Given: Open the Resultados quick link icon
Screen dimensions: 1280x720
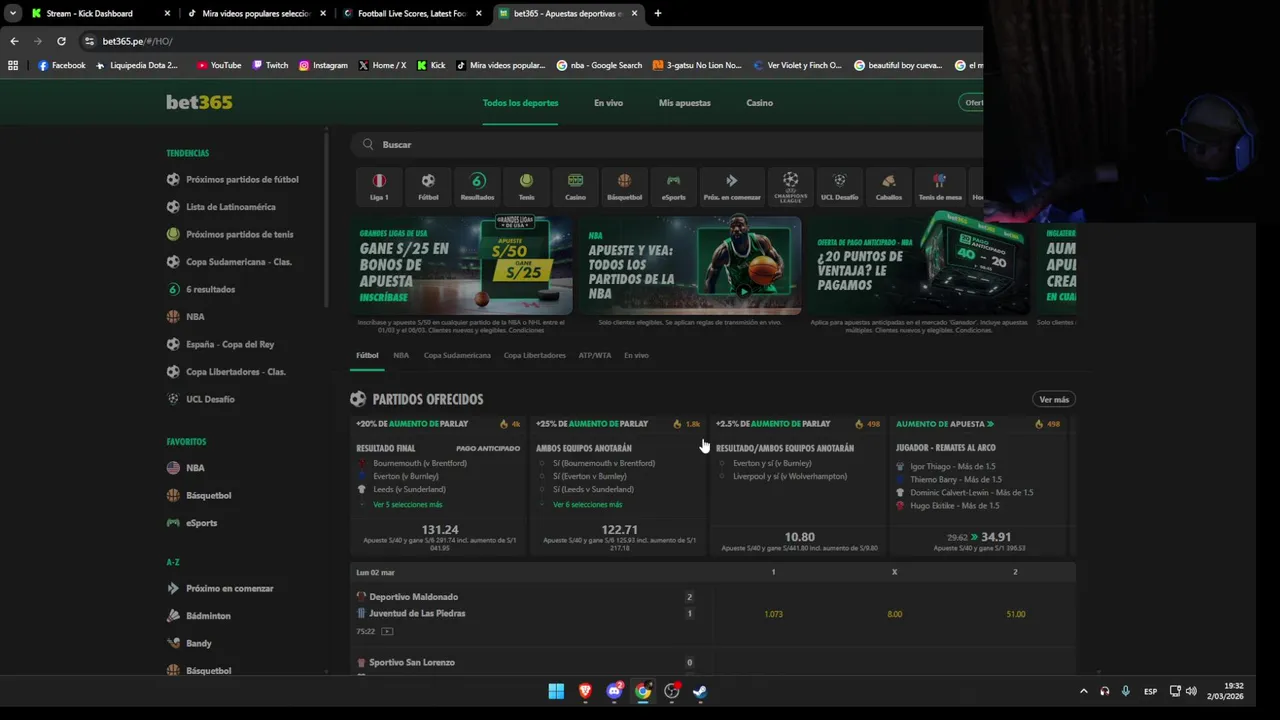Looking at the screenshot, I should [477, 186].
